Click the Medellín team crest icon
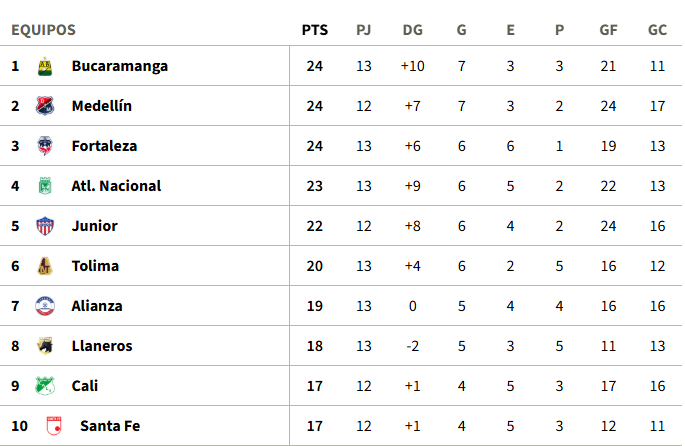The width and height of the screenshot is (685, 446). [x=44, y=106]
